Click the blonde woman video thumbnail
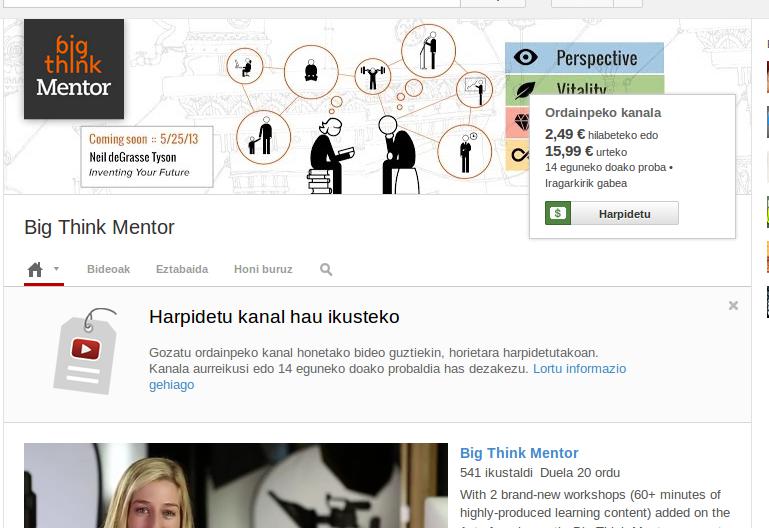The image size is (769, 528). pos(236,485)
